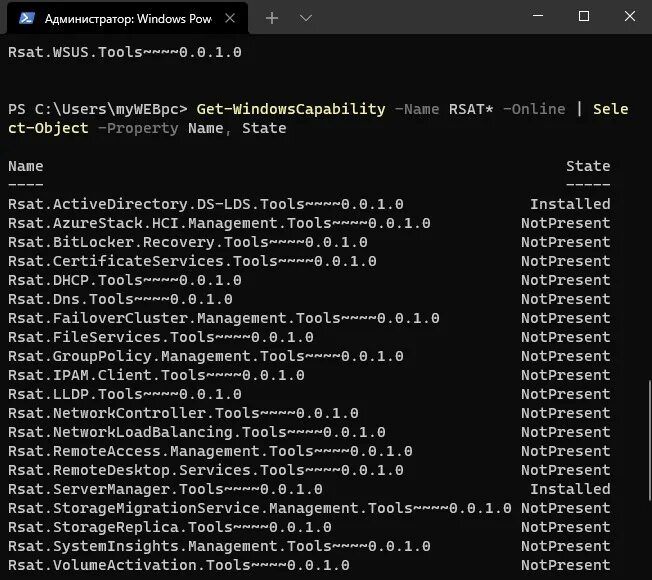Expand the new tab profiles dropdown arrow
This screenshot has width=652, height=580.
[x=306, y=18]
